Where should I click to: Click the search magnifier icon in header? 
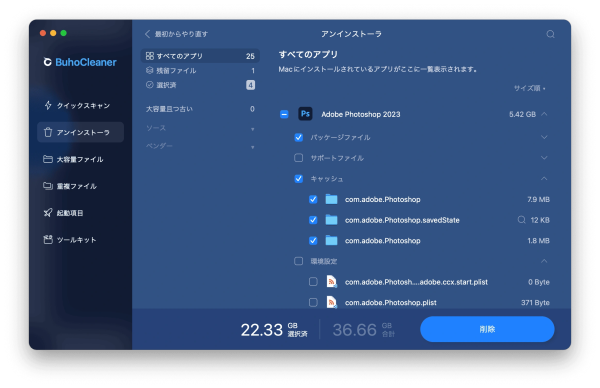click(550, 34)
